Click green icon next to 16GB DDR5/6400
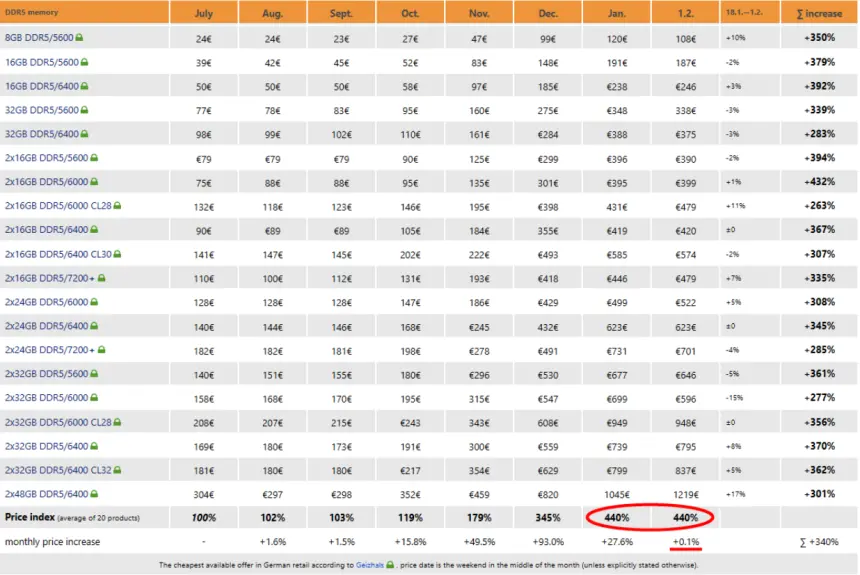860x575 pixels. pyautogui.click(x=86, y=86)
